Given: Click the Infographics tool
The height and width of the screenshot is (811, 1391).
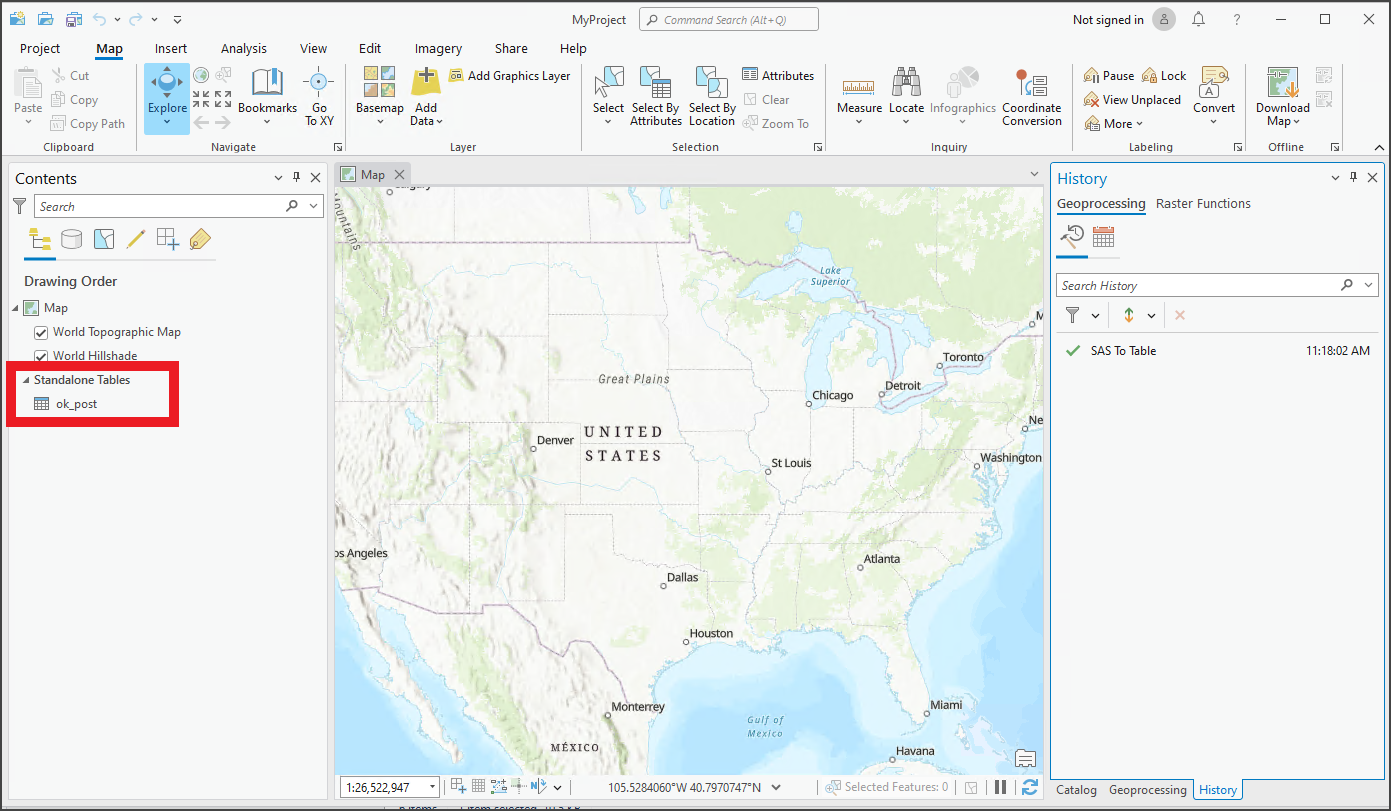Looking at the screenshot, I should pyautogui.click(x=962, y=97).
